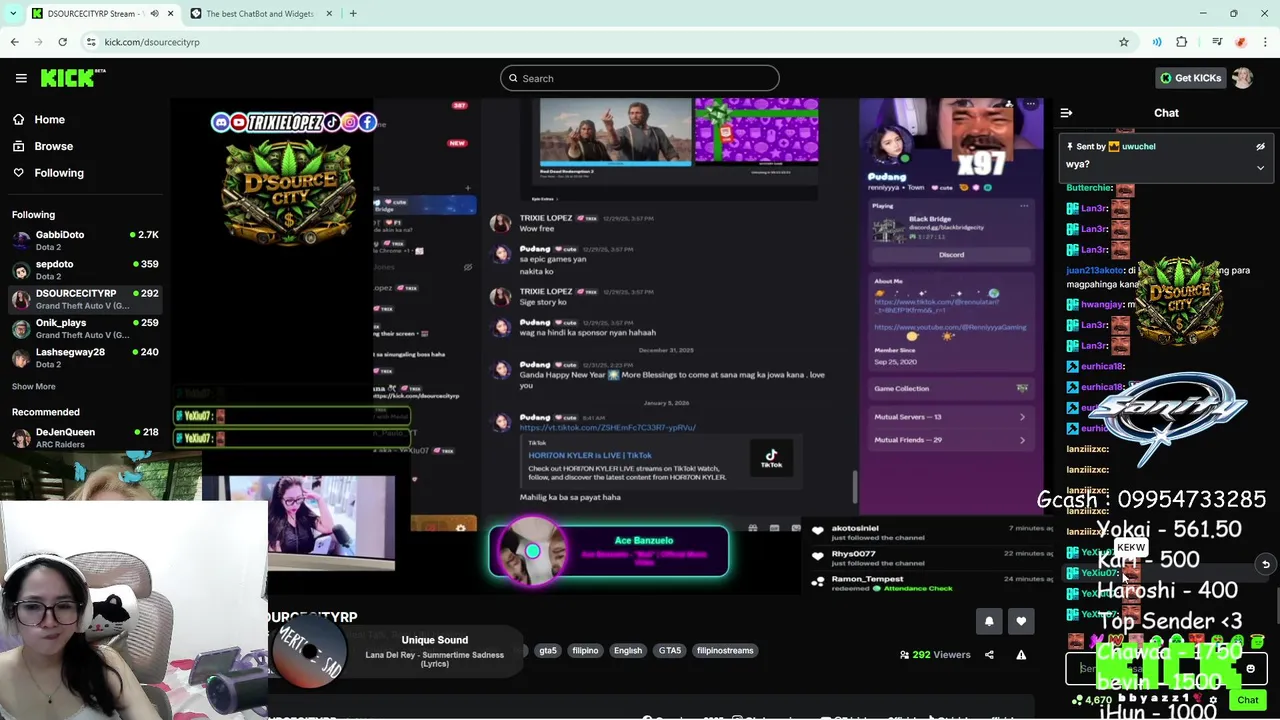Click the first emote in the chat quick-emote row
The height and width of the screenshot is (720, 1280).
pos(1076,641)
